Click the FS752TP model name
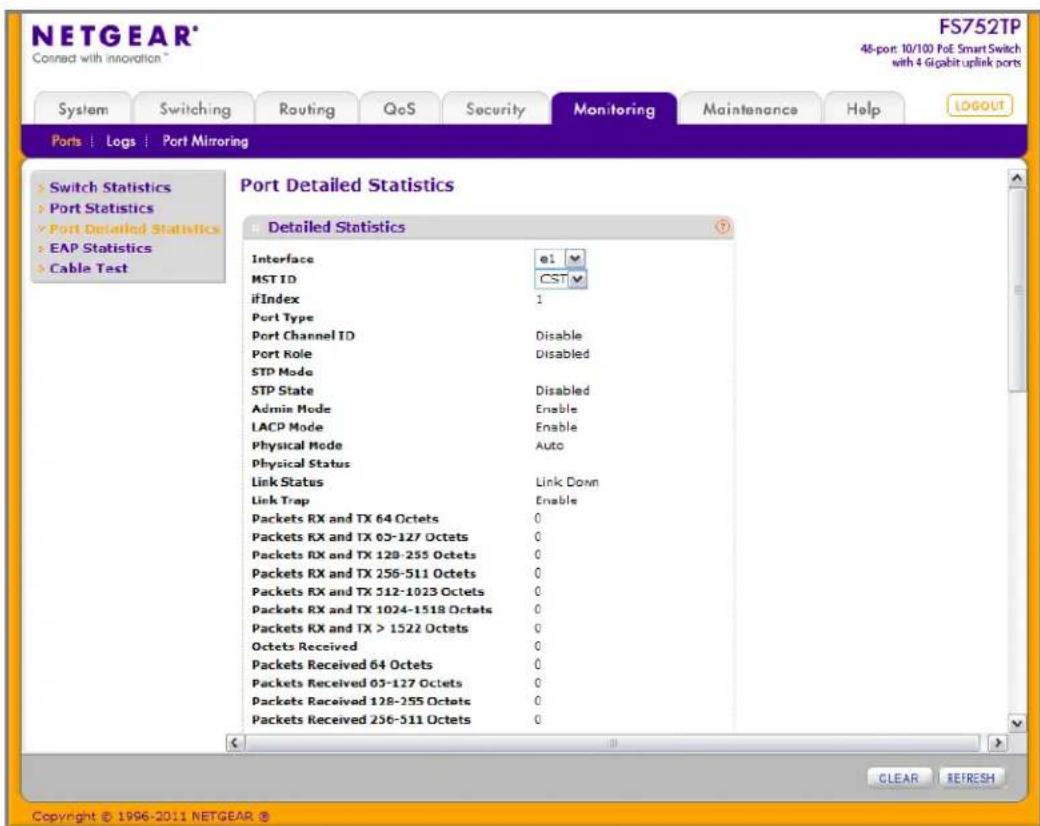The image size is (1040, 826). point(979,27)
